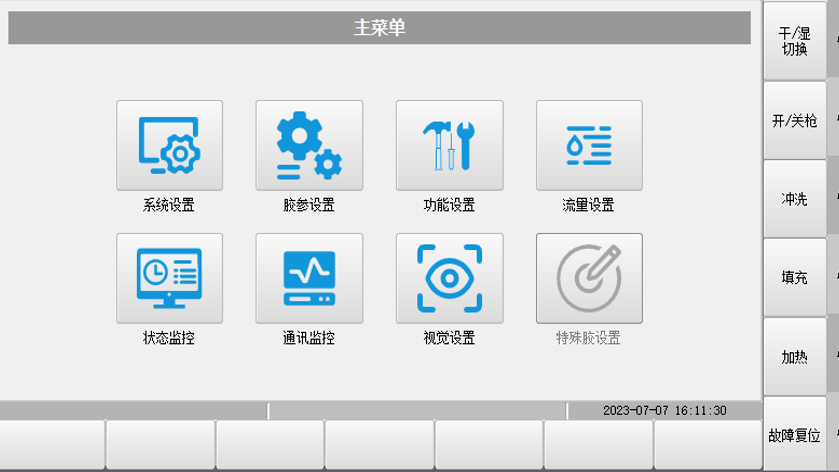Open 功能设置 hammer and wrench icon

(449, 146)
